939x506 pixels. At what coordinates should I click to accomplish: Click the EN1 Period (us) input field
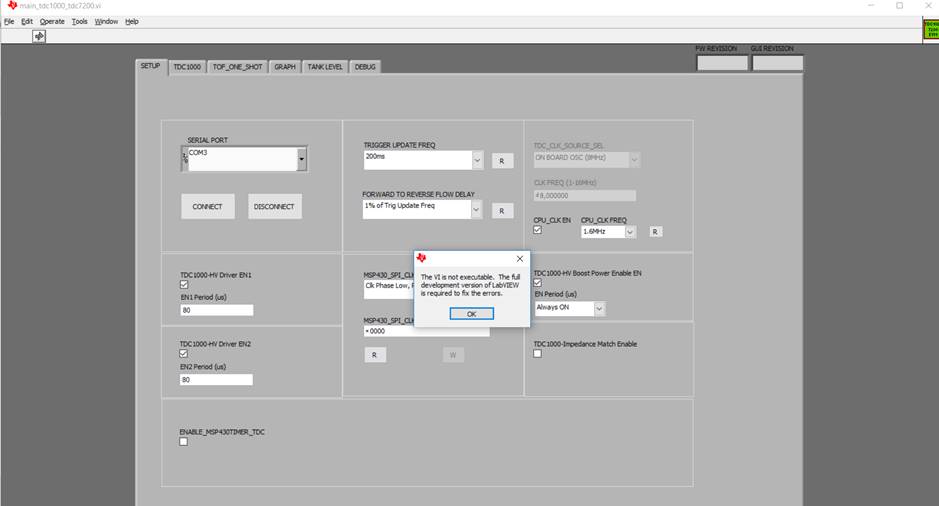[217, 310]
